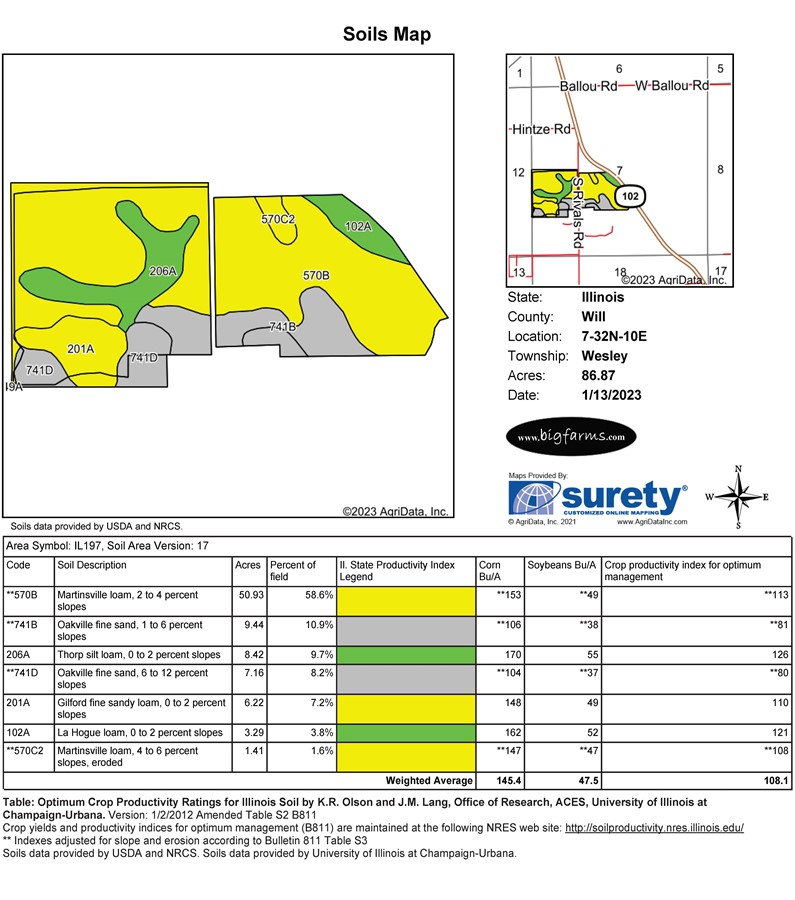Viewport: 795px width, 900px height.
Task: Click the Date value '1/13/2023'
Action: (x=611, y=395)
